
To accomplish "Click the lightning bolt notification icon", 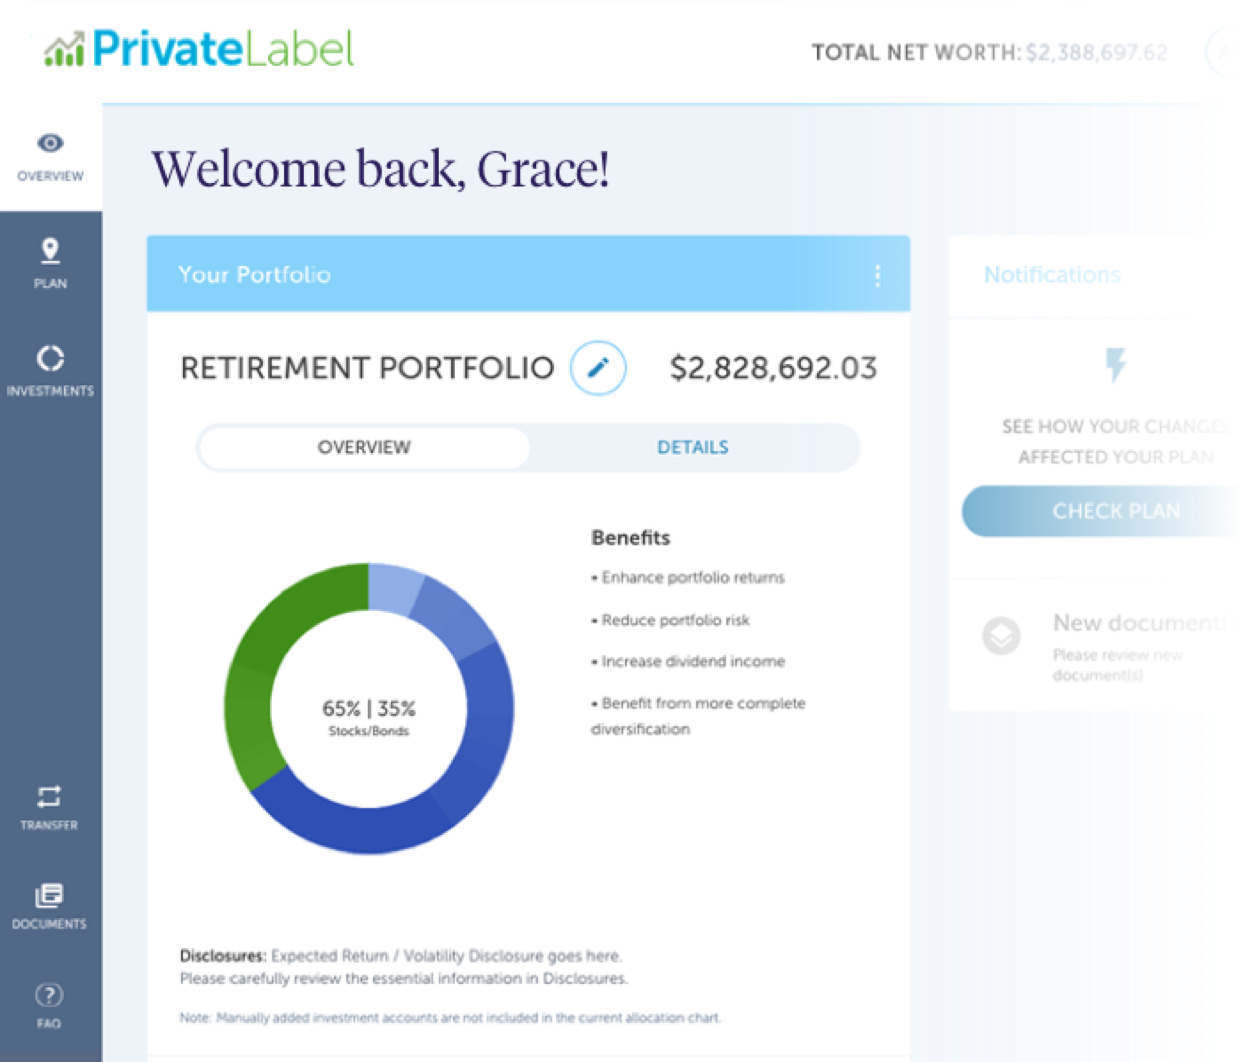I will pyautogui.click(x=1116, y=365).
